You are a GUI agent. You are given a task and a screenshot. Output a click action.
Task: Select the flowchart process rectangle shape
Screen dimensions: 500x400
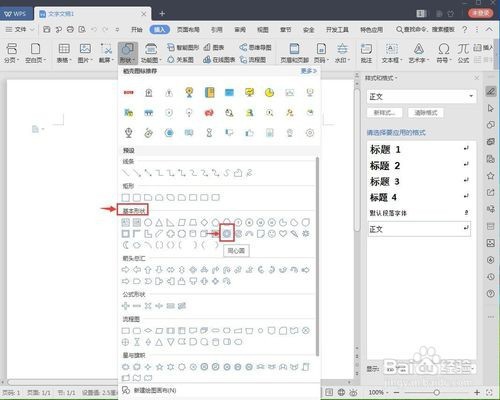[x=125, y=331]
